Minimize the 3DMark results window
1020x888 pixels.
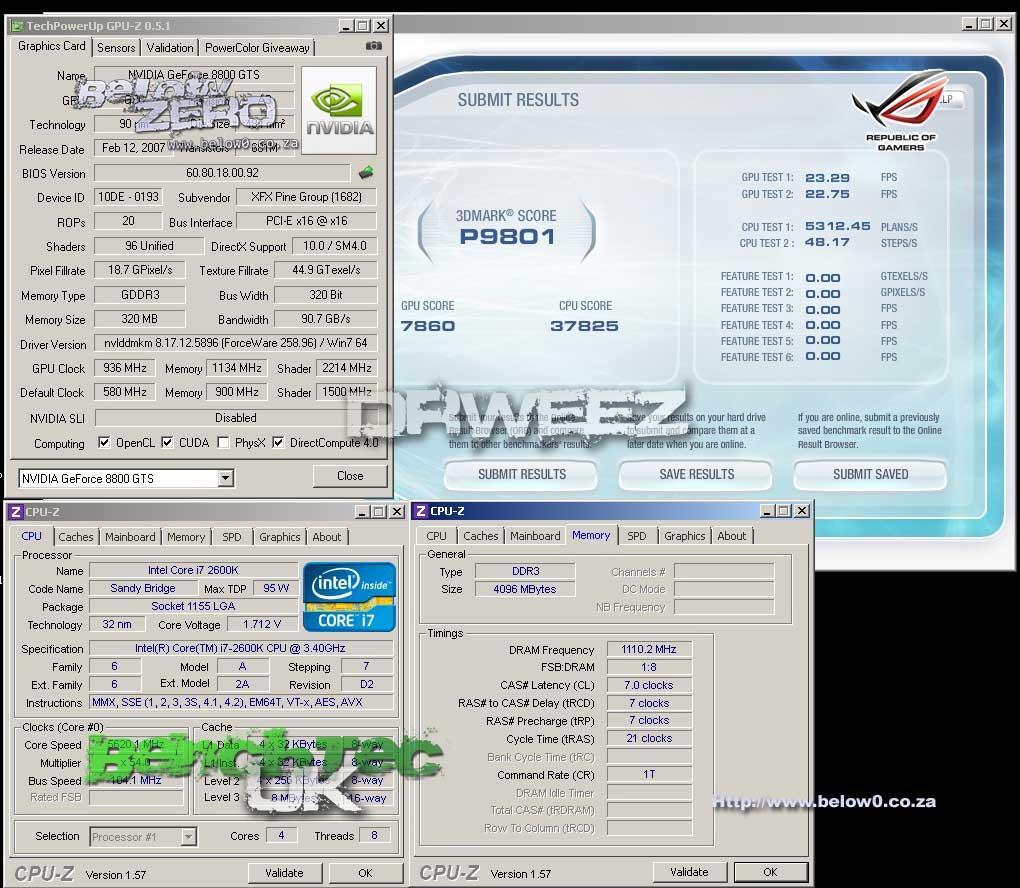969,24
